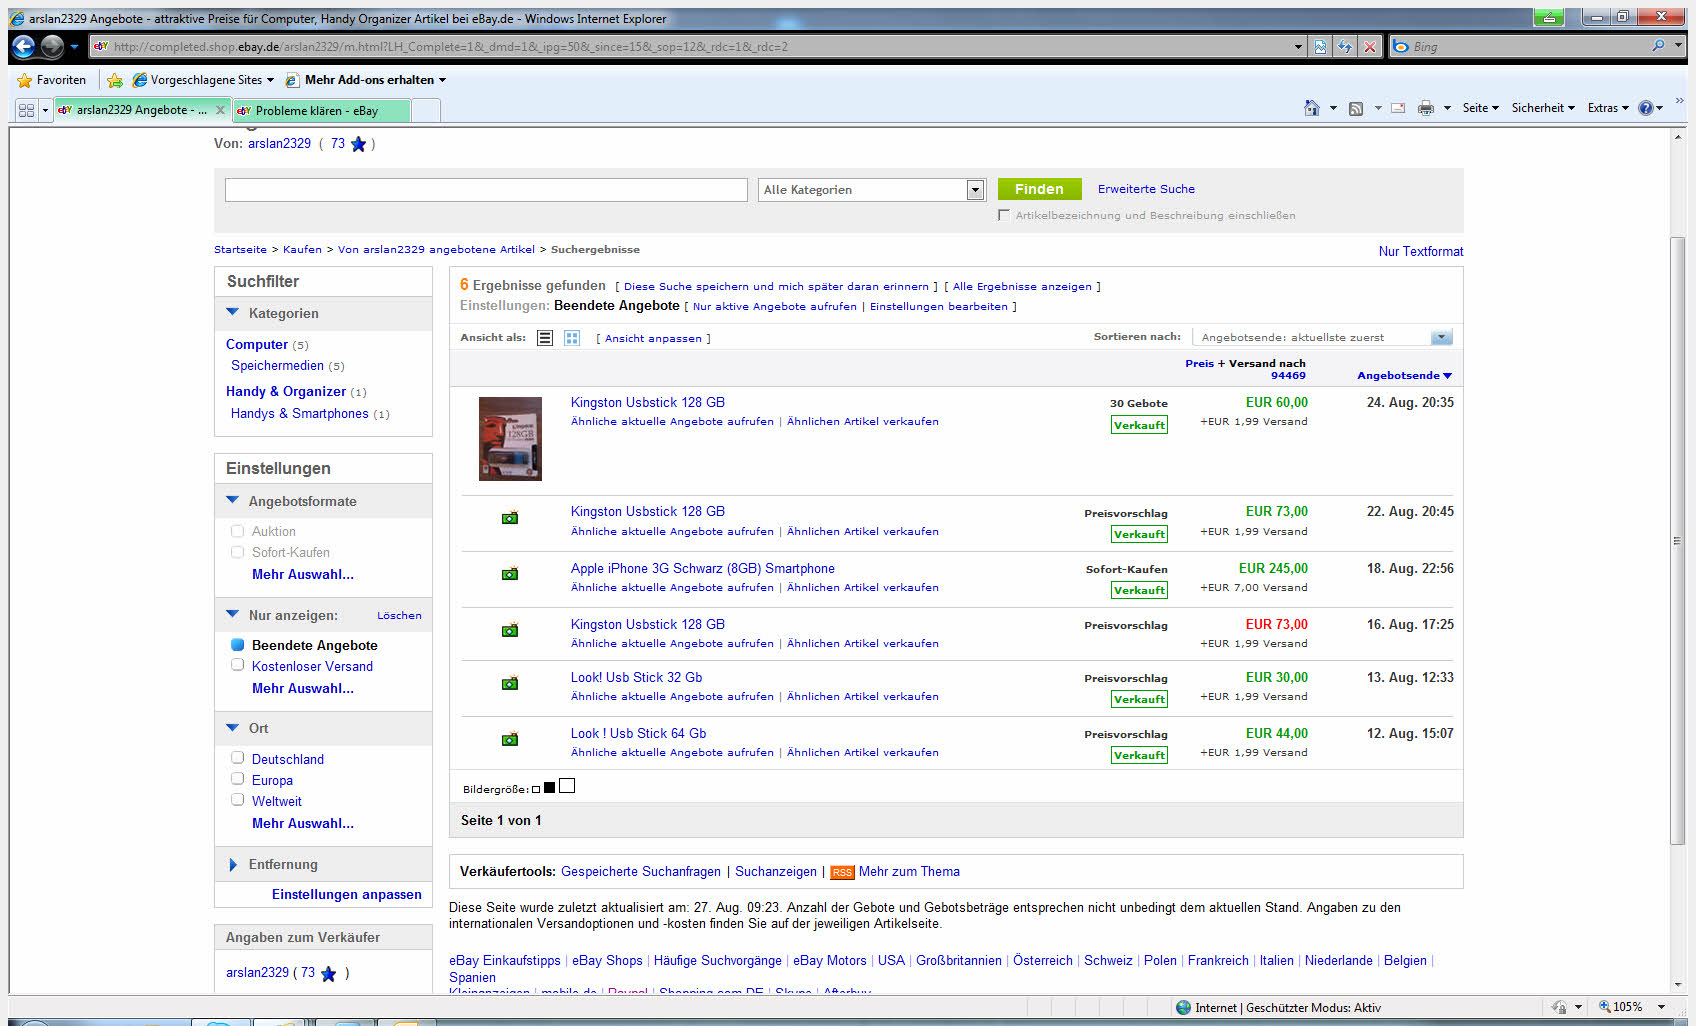Select the largest Bildergröße square
The height and width of the screenshot is (1026, 1696).
point(567,786)
